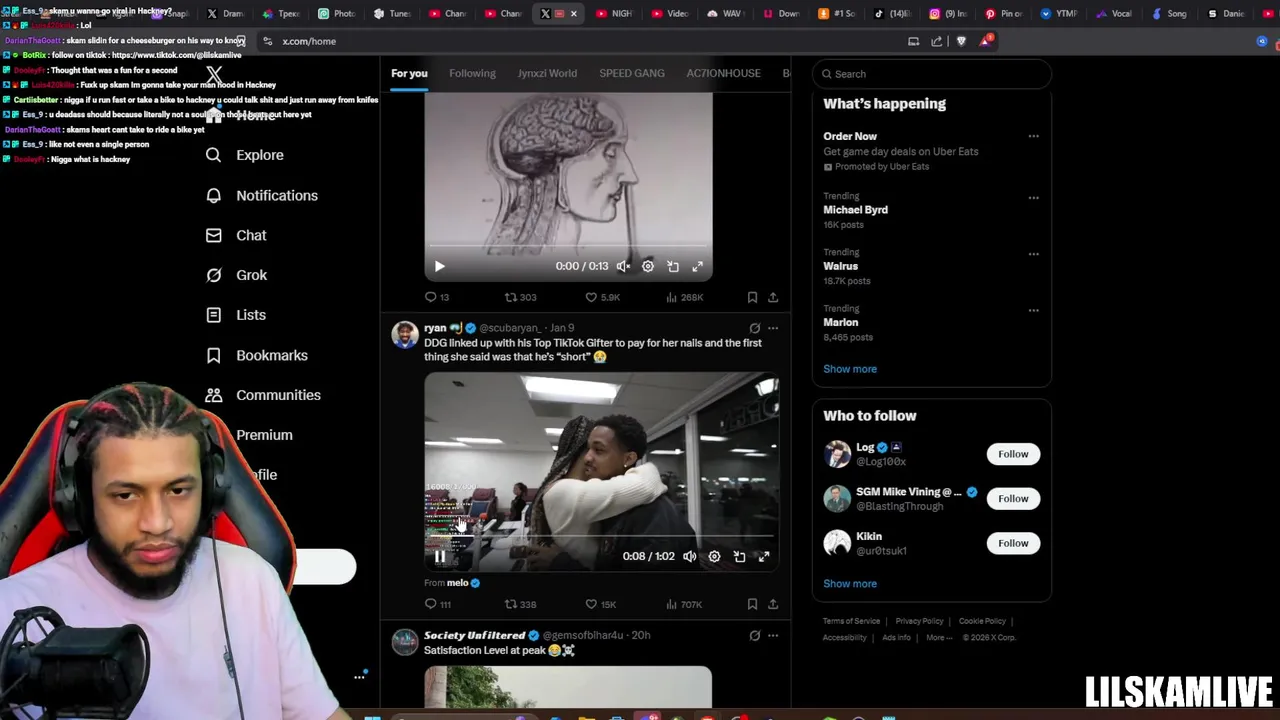Toggle picture-in-picture on DDG video
The height and width of the screenshot is (720, 1280).
tap(739, 556)
